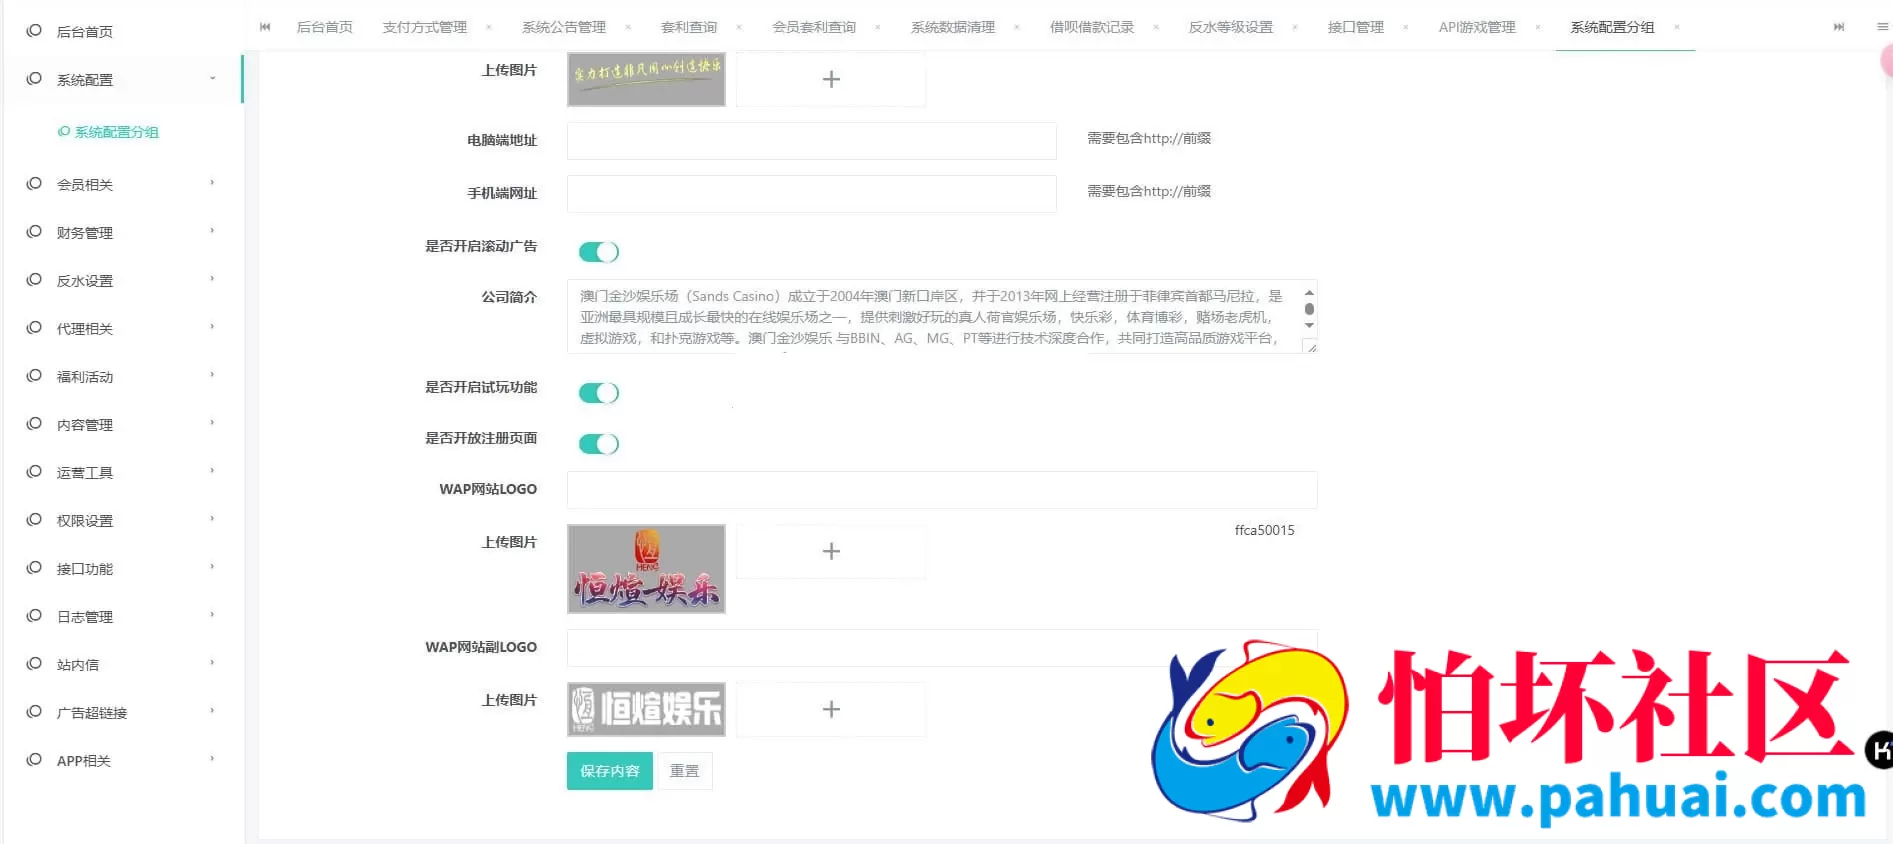The image size is (1893, 844).
Task: Toggle the 是否开启滚动广告 switch
Action: [x=599, y=252]
